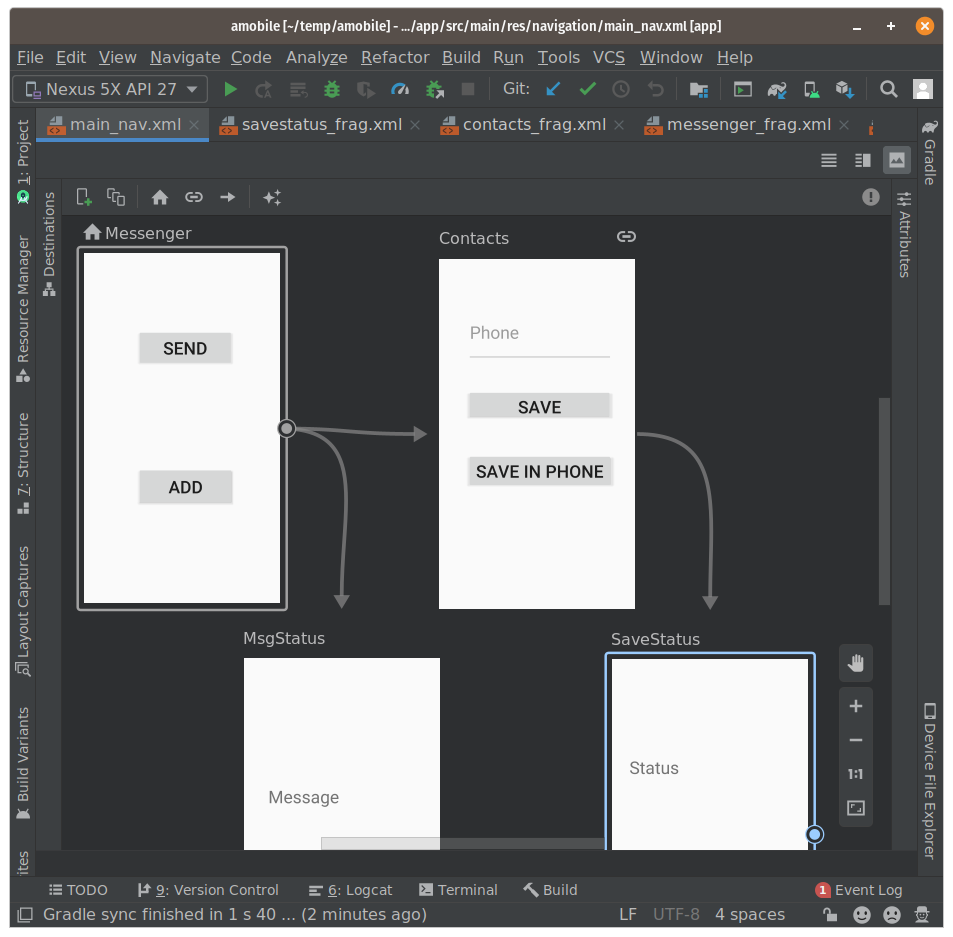Open the Event Log panel

(x=859, y=890)
